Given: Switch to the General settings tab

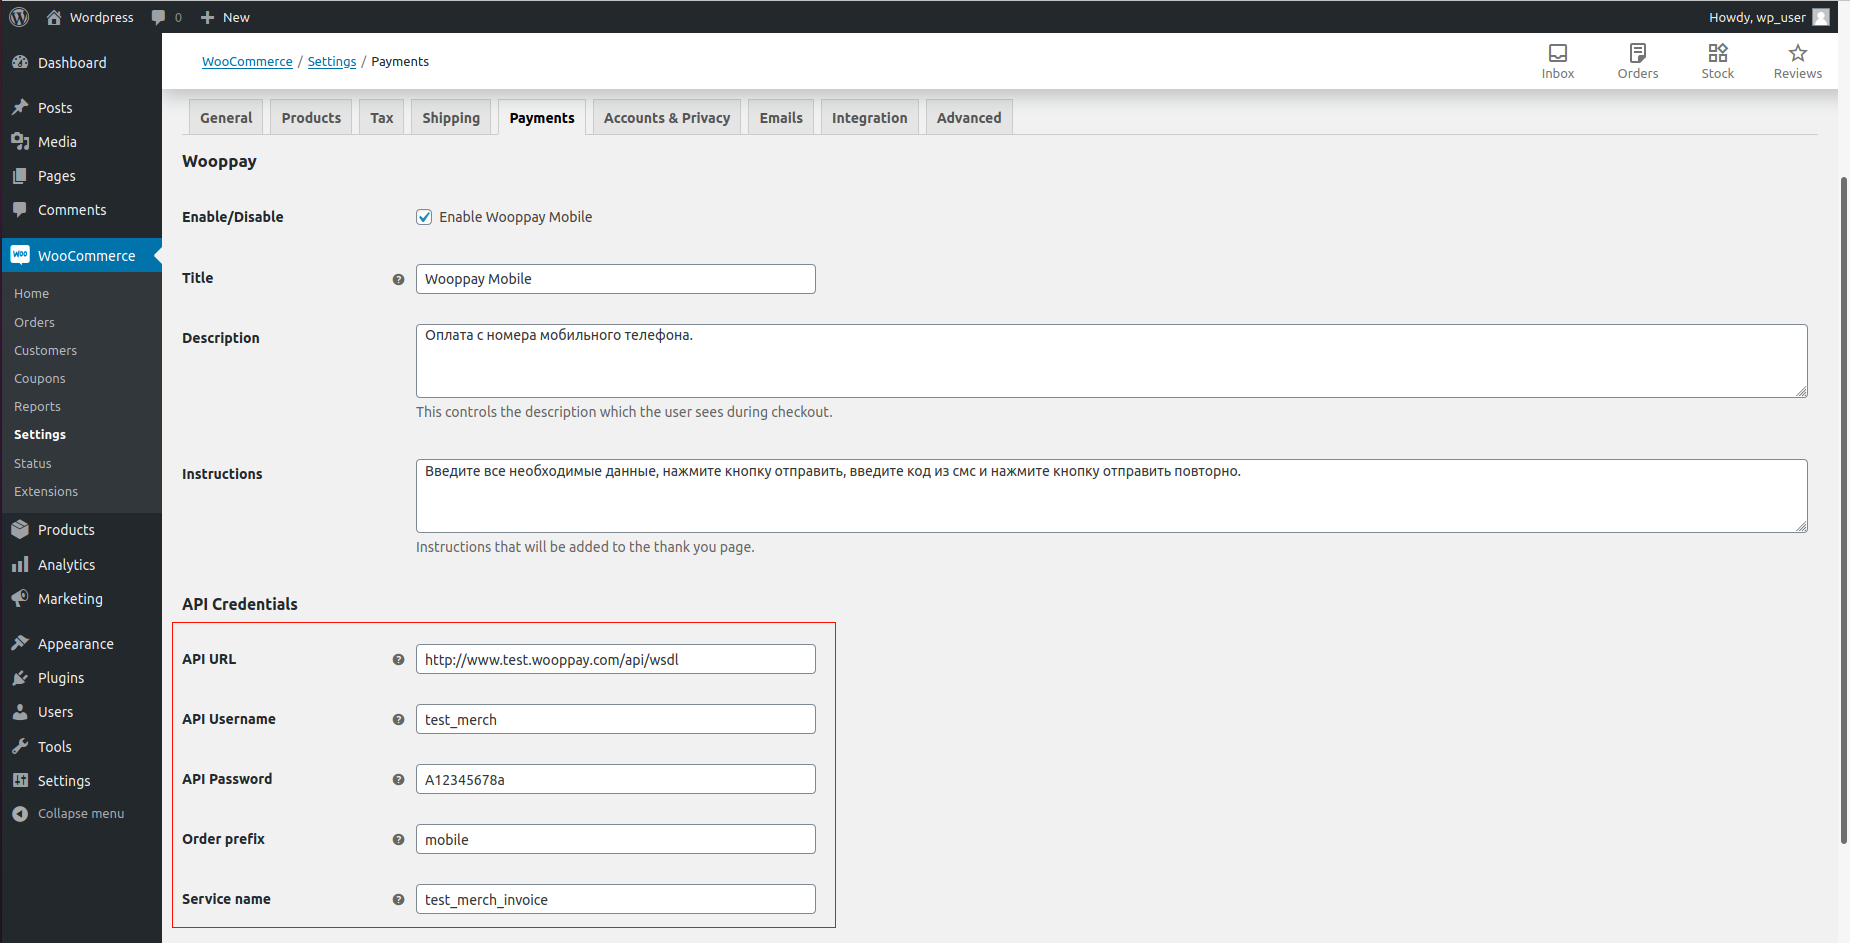Looking at the screenshot, I should pos(226,118).
